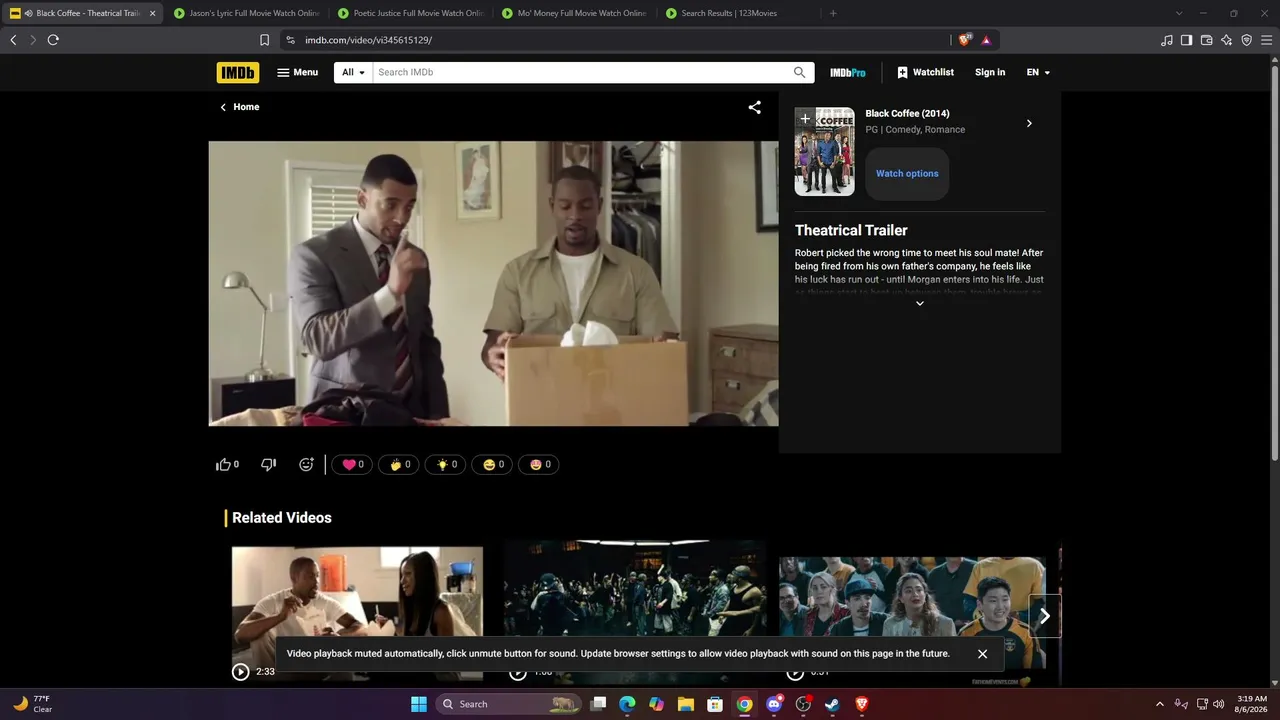Image resolution: width=1280 pixels, height=720 pixels.
Task: Open the Brave Wallet icon
Action: (1206, 40)
